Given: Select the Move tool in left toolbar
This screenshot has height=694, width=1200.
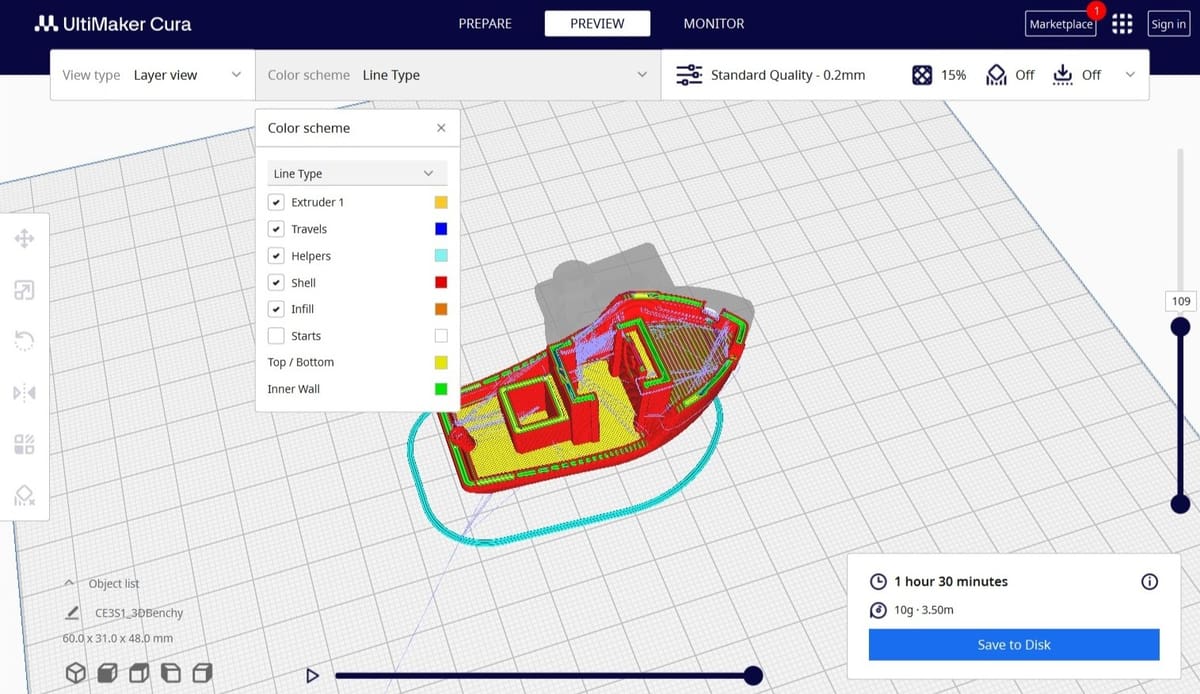Looking at the screenshot, I should [x=25, y=238].
